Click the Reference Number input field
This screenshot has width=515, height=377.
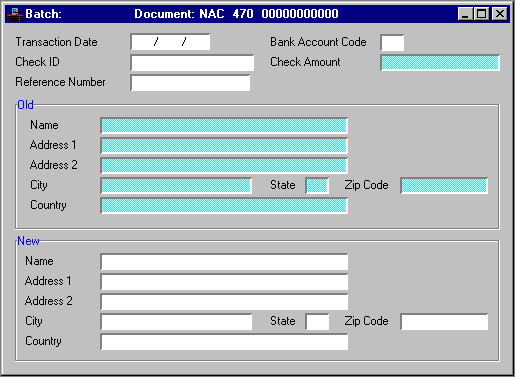(x=190, y=83)
